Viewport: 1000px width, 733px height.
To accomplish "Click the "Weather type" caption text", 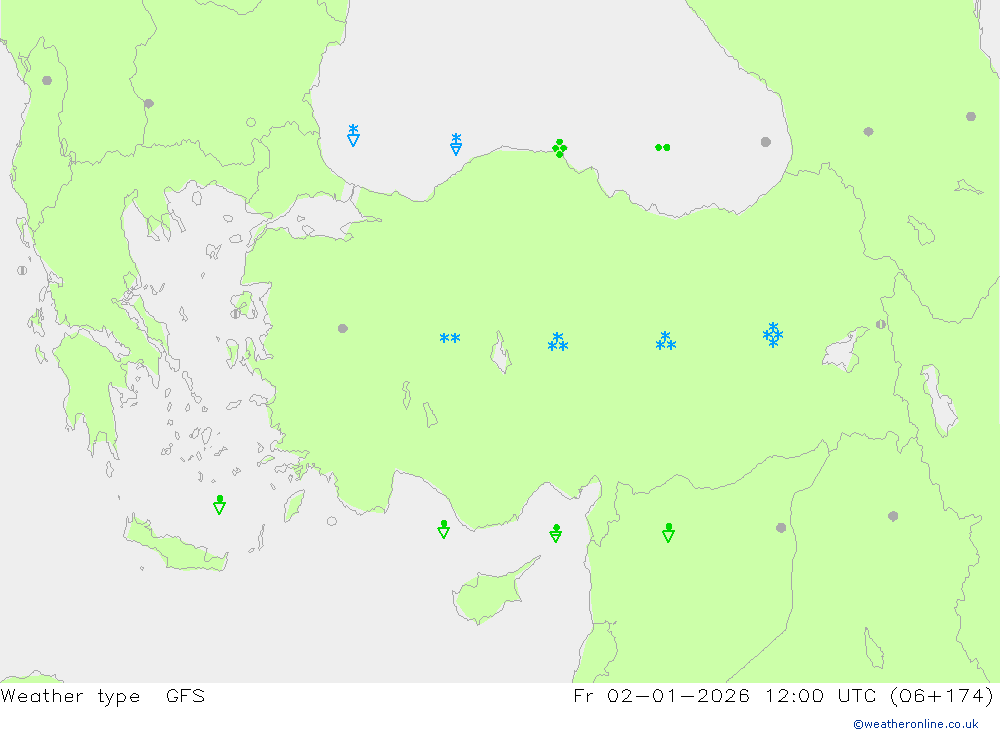I will 70,696.
